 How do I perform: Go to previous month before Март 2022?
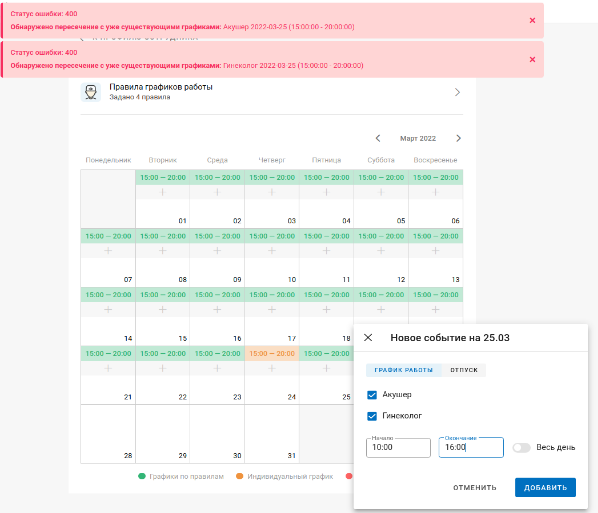(378, 138)
